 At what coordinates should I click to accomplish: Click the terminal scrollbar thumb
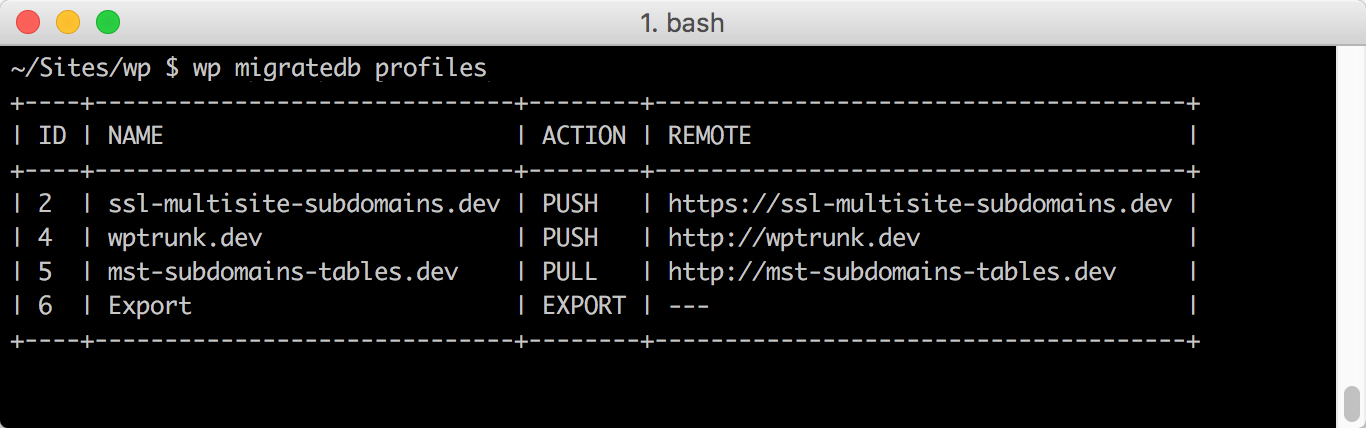pos(1351,405)
